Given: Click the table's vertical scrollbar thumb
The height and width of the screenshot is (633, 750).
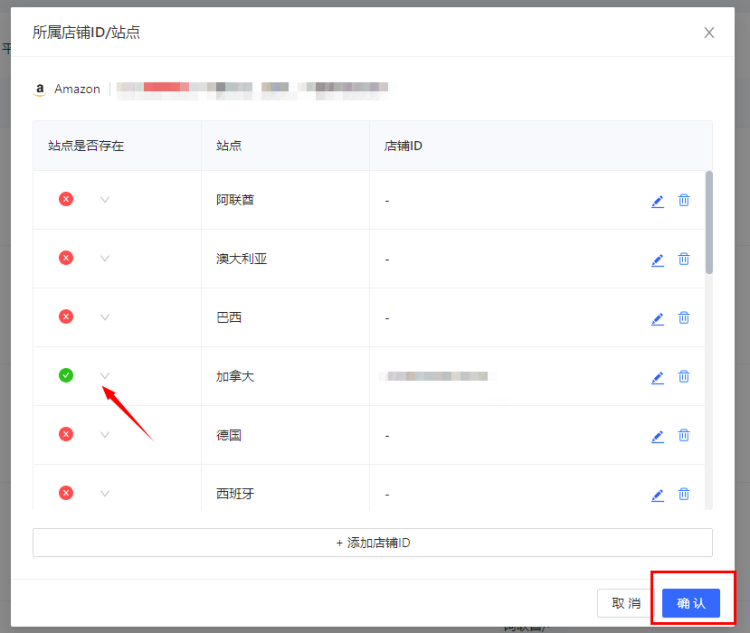Looking at the screenshot, I should (709, 222).
